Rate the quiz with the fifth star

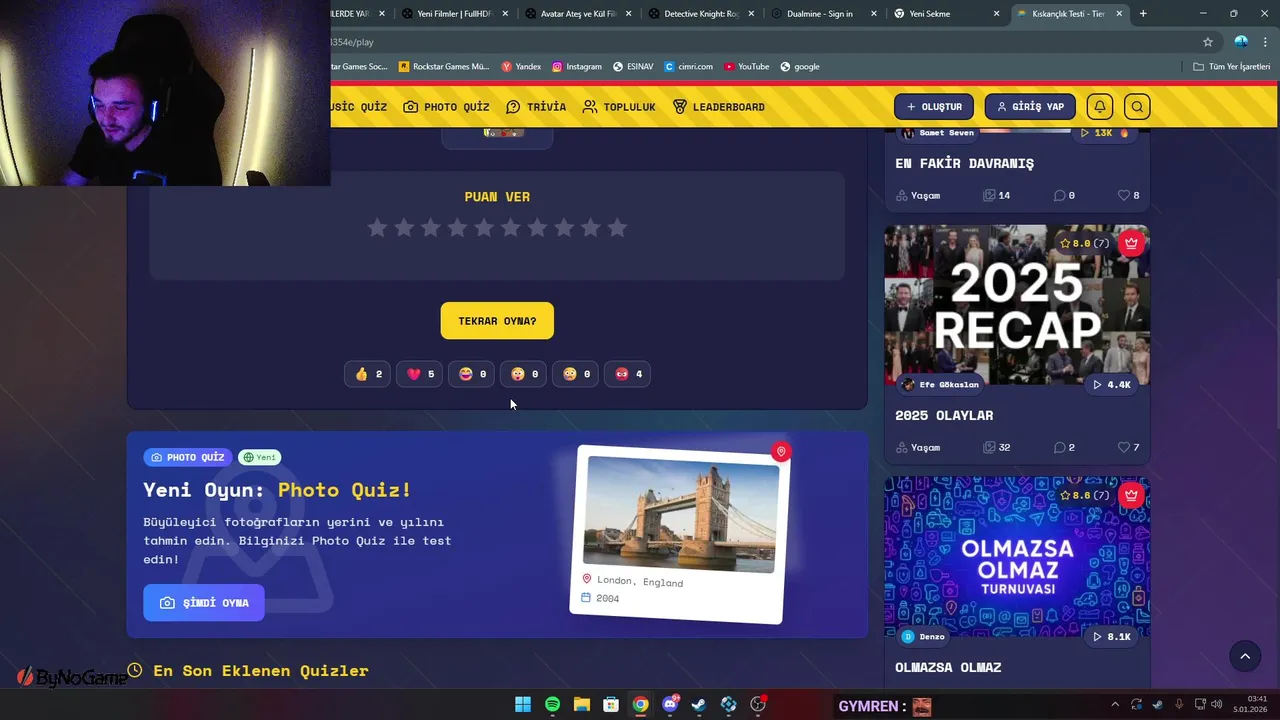click(484, 228)
